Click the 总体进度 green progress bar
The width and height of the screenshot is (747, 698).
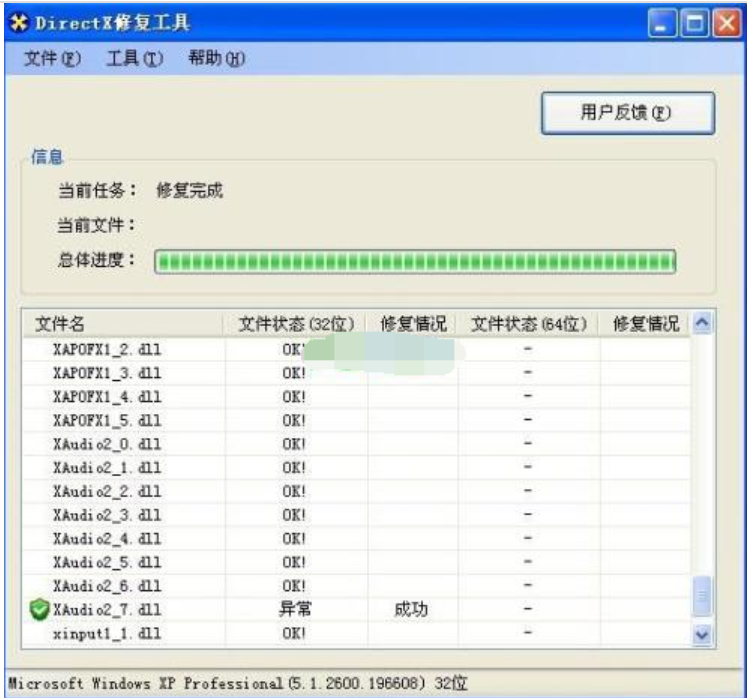pos(415,262)
